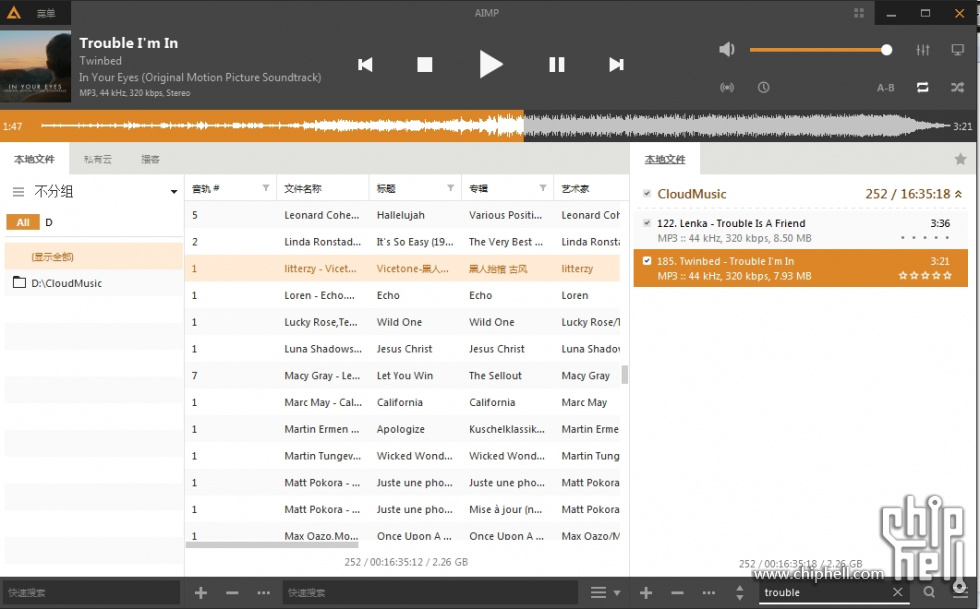Viewport: 980px width, 609px height.
Task: Click the library vertical scrollbar thumb
Action: pos(624,375)
